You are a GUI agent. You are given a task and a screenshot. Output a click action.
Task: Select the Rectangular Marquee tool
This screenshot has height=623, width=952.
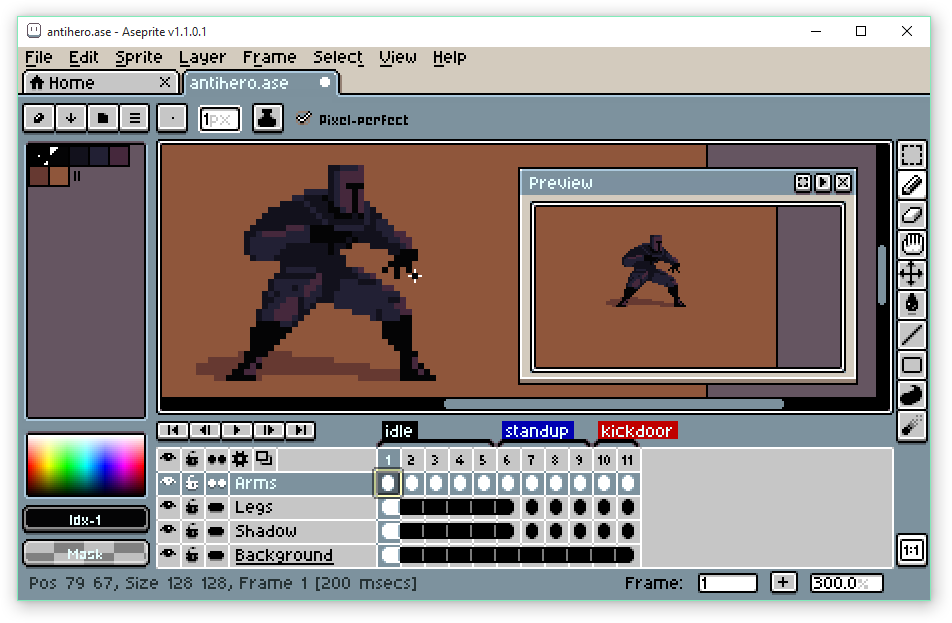[x=911, y=155]
